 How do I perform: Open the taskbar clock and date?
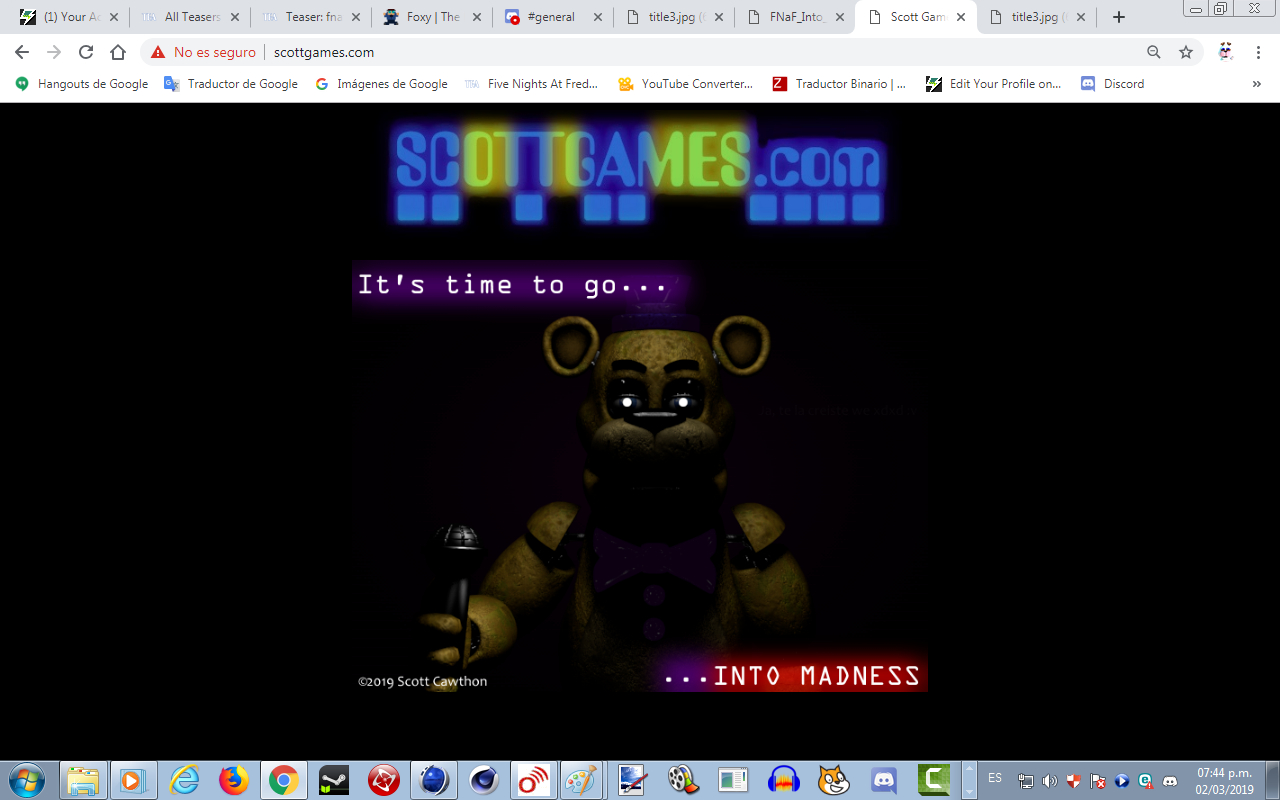1224,780
